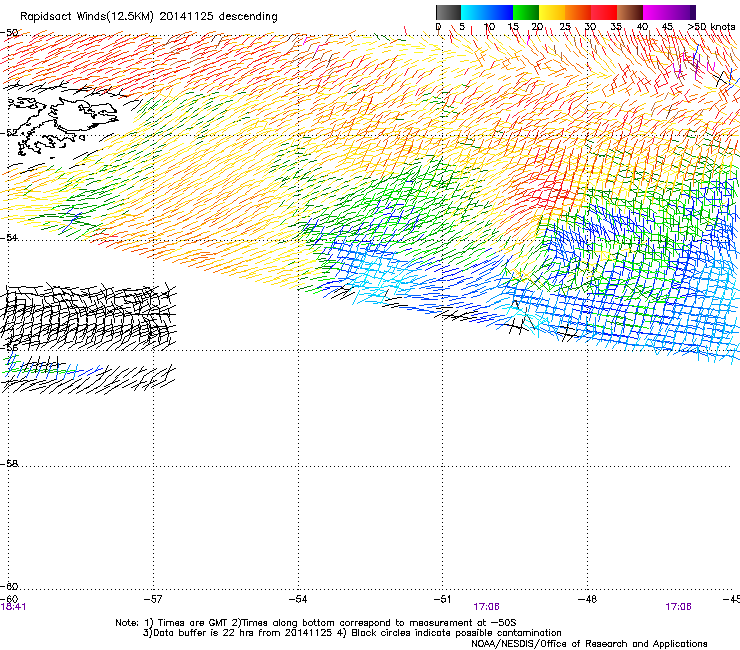The image size is (740, 650).
Task: Click the '45' legend scale label
Action: pyautogui.click(x=667, y=27)
